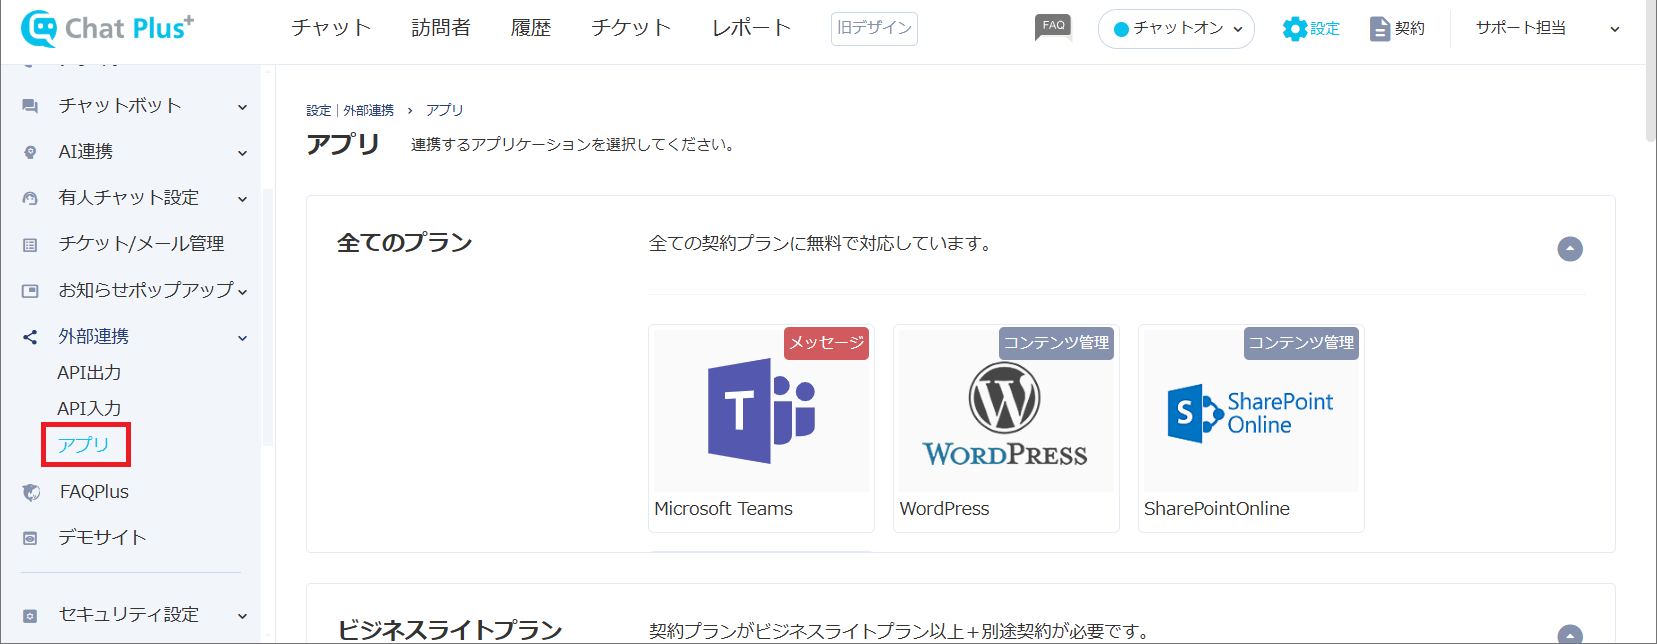Click the 外部連携 share icon
1657x644 pixels.
[x=30, y=337]
